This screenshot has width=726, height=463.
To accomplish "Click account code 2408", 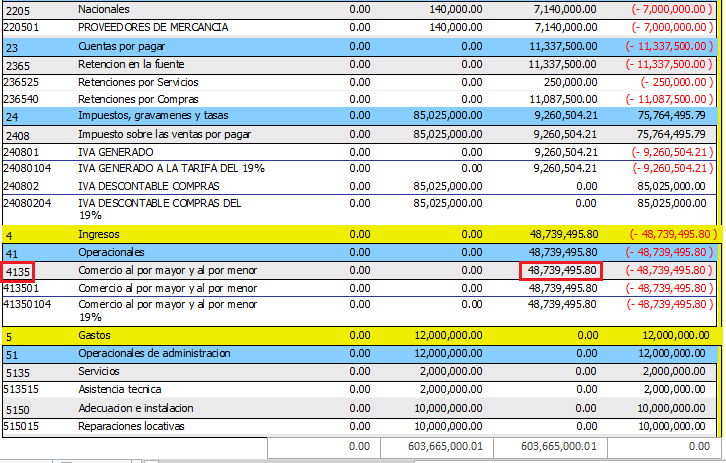I will tap(18, 136).
